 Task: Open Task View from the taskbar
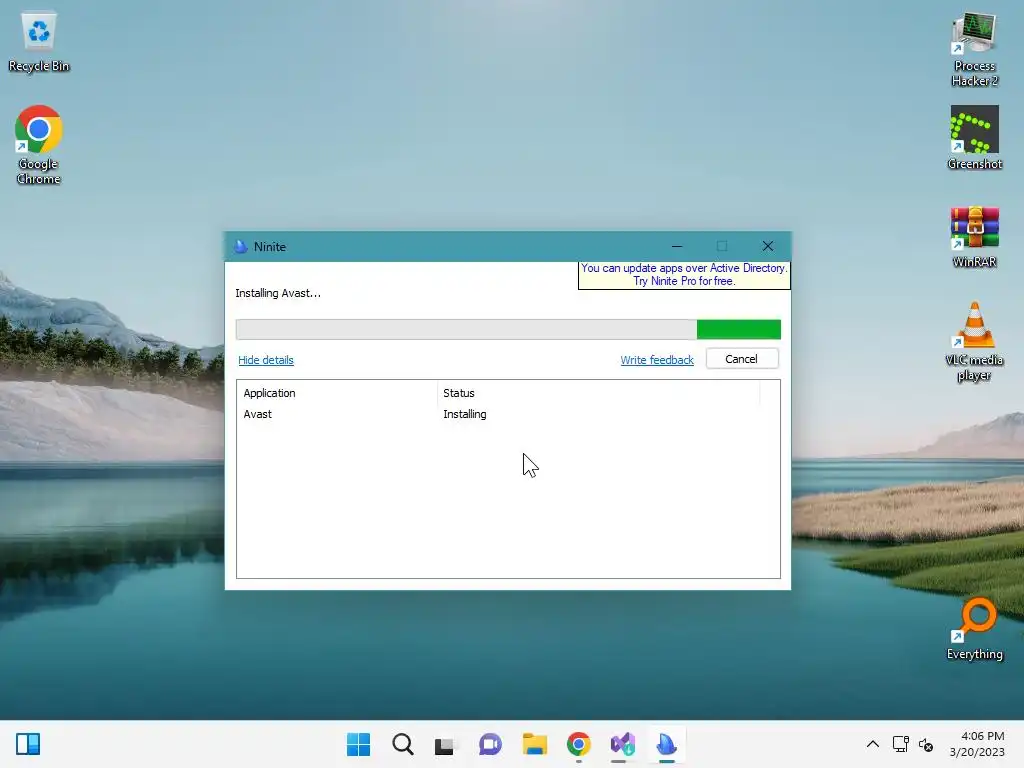pyautogui.click(x=445, y=744)
